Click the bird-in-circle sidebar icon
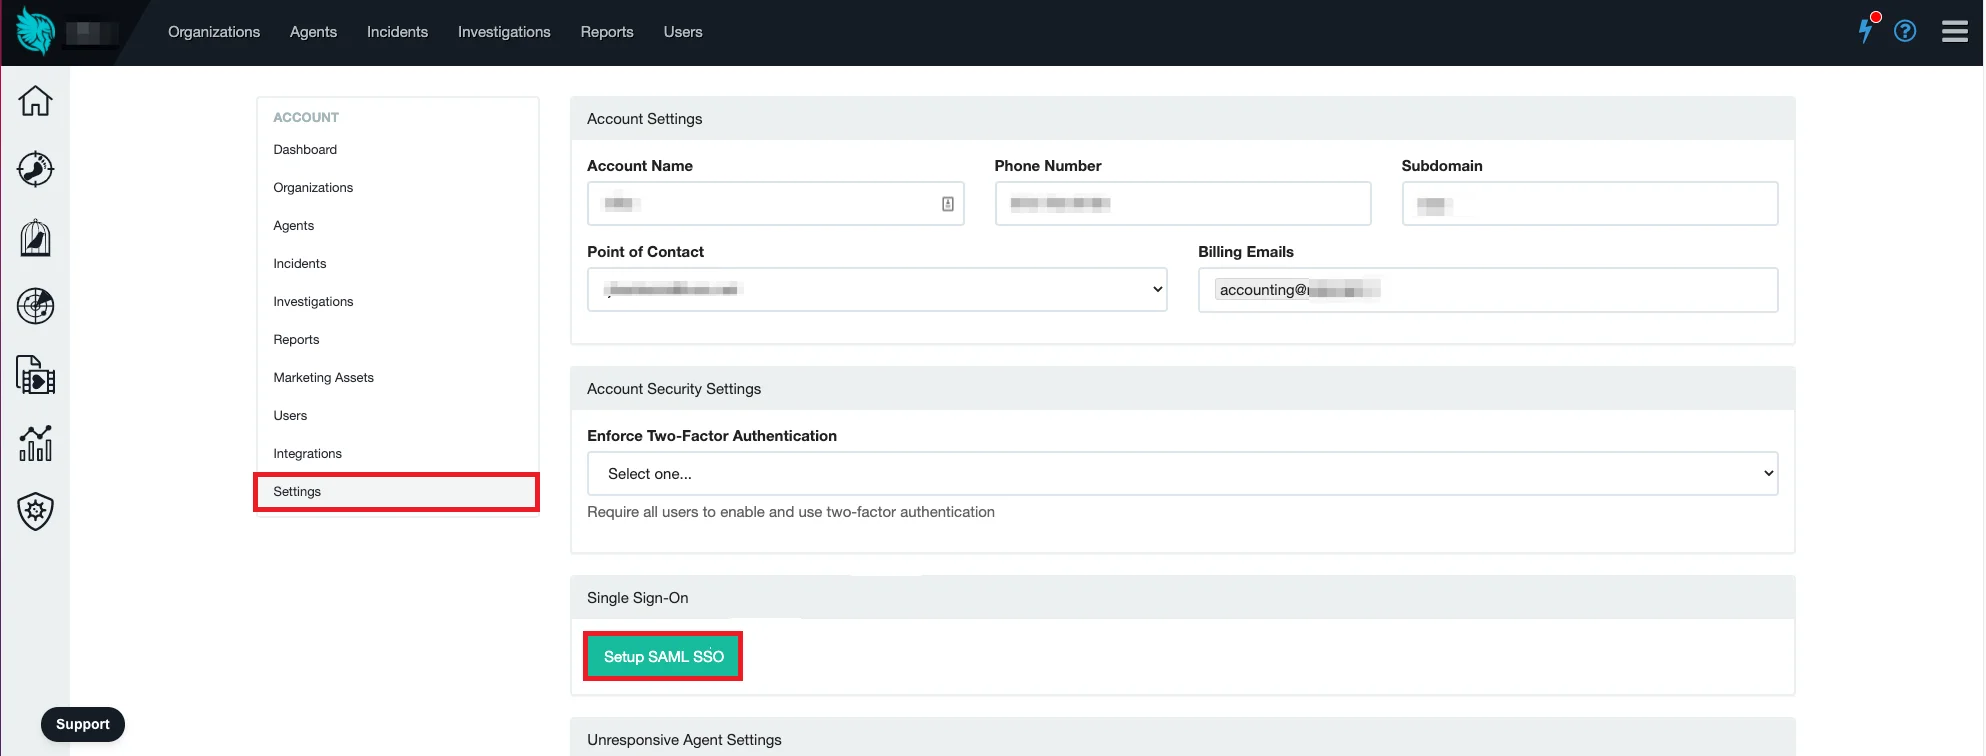Viewport: 1986px width, 756px height. [x=35, y=169]
